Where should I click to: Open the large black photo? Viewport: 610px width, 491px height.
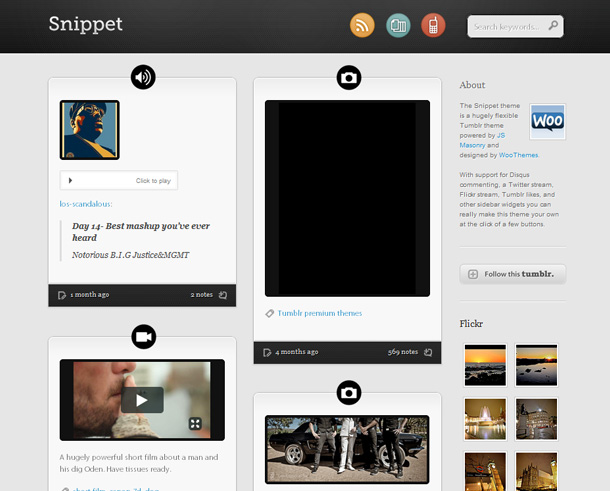coord(347,198)
